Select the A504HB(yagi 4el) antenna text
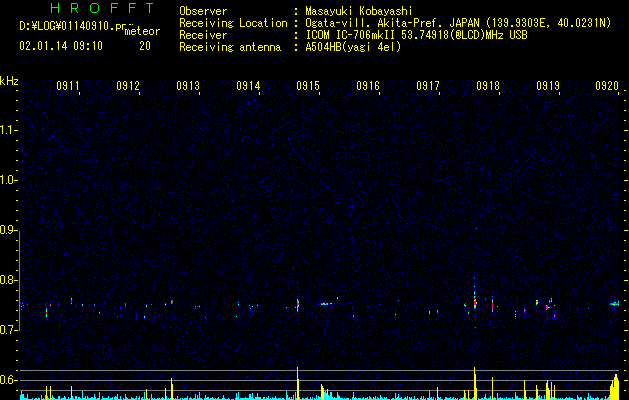Image resolution: width=629 pixels, height=400 pixels. click(x=353, y=47)
